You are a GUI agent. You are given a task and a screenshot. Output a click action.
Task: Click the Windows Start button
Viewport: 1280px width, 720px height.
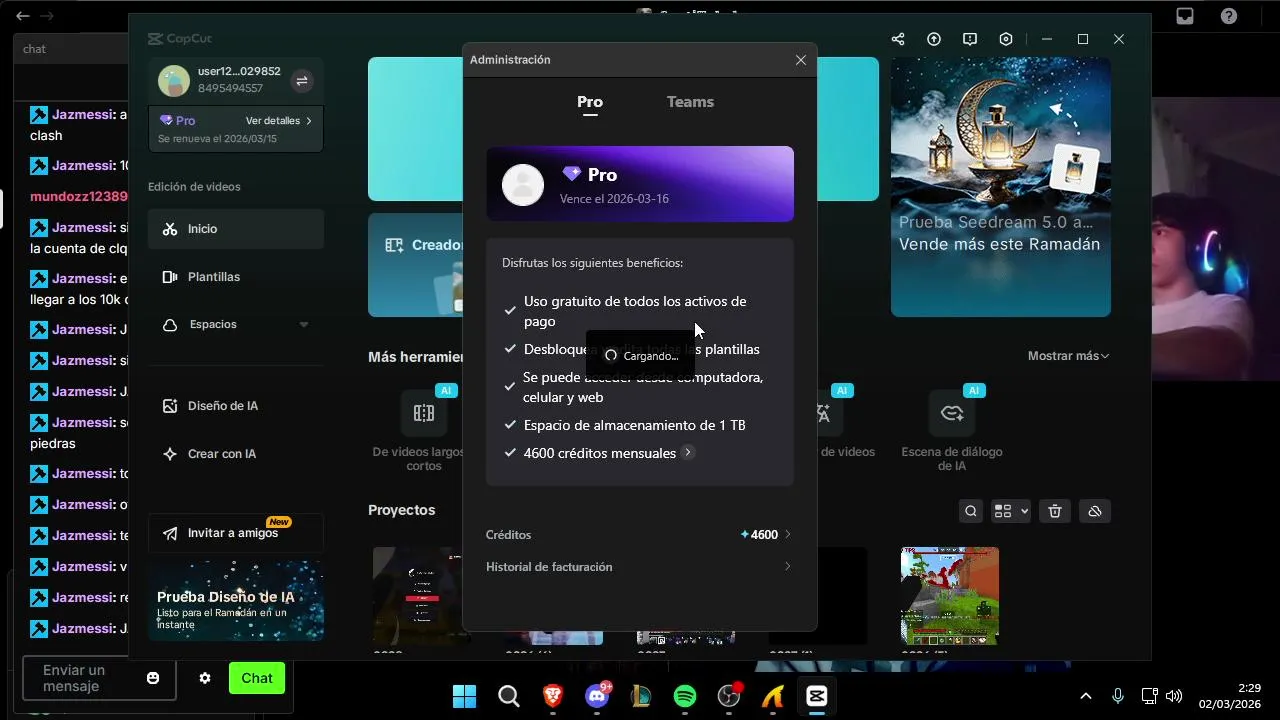pos(465,696)
